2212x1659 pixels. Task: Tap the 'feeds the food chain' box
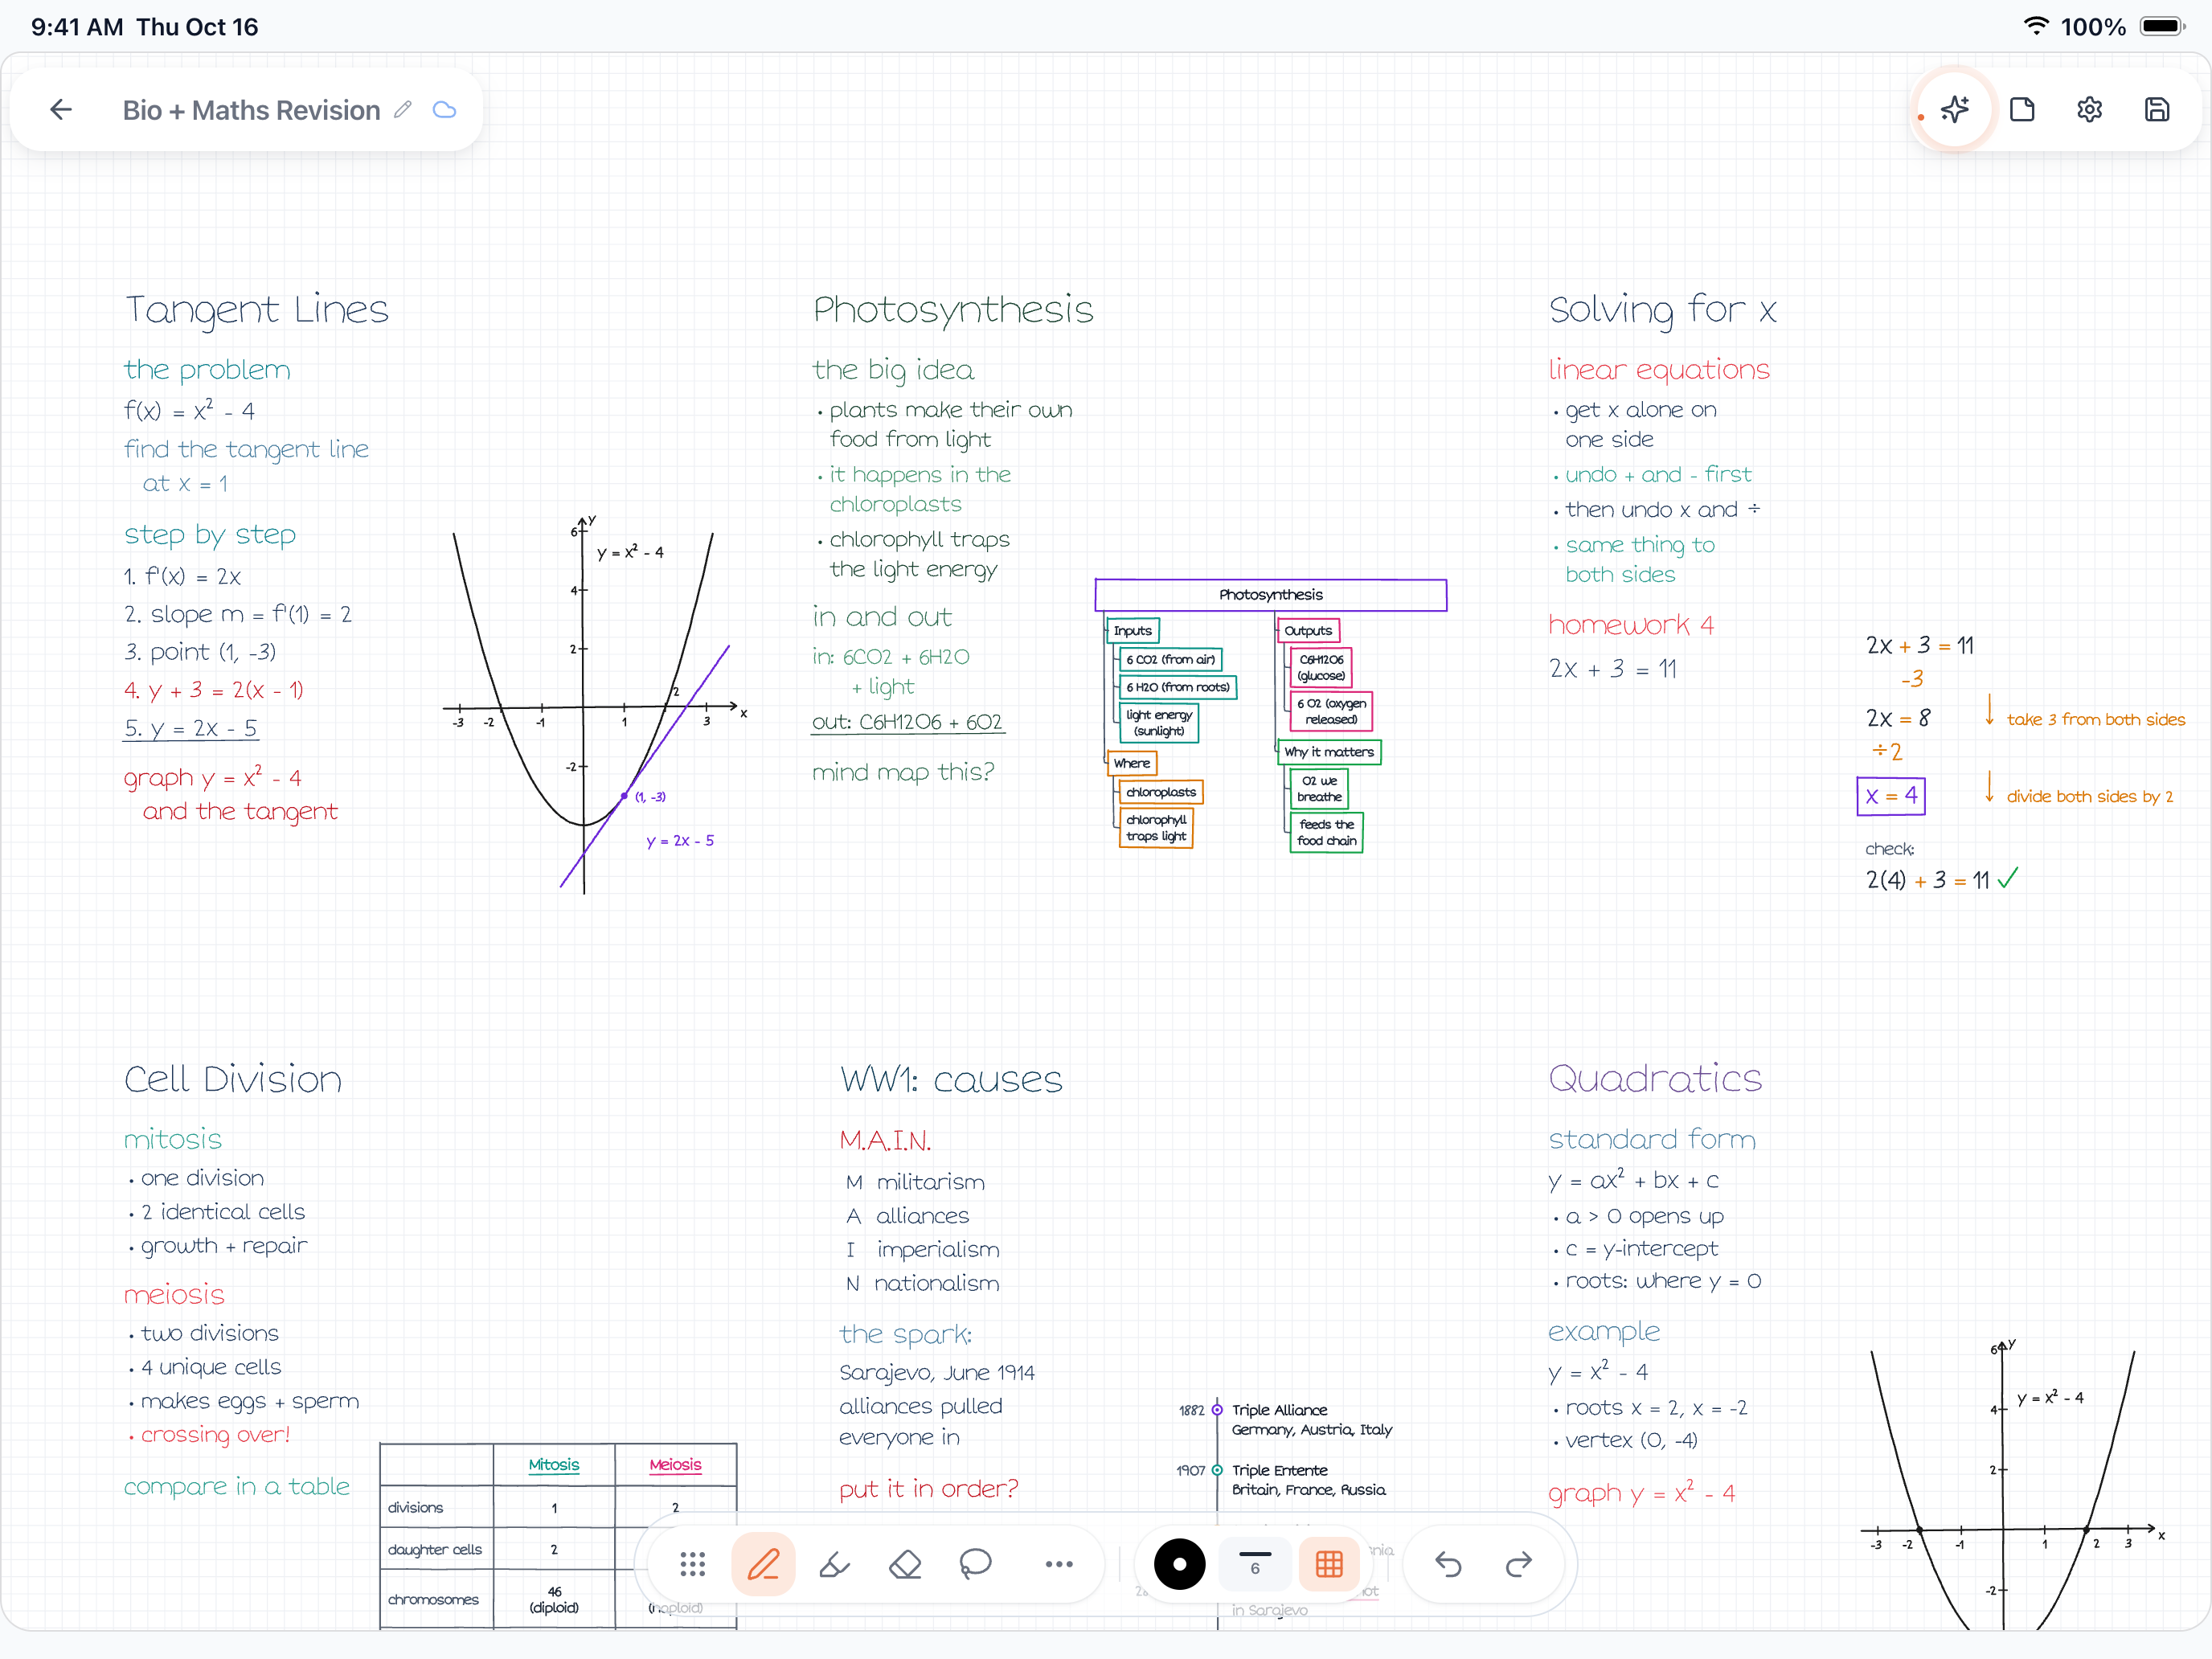(x=1327, y=832)
